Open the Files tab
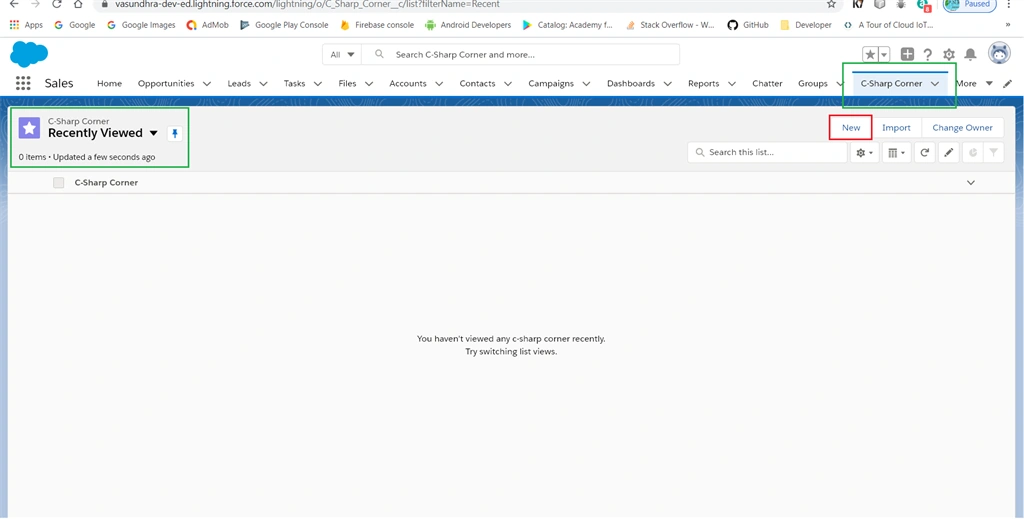 347,84
